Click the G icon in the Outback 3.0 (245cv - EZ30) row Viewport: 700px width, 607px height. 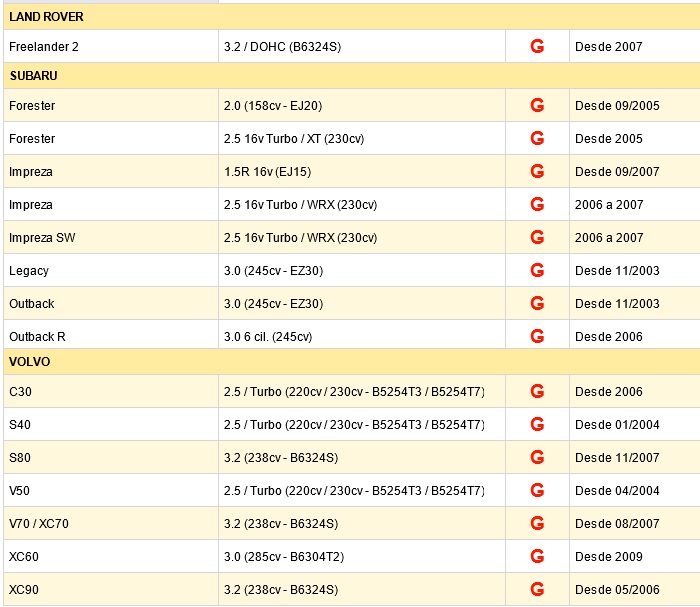pyautogui.click(x=537, y=304)
